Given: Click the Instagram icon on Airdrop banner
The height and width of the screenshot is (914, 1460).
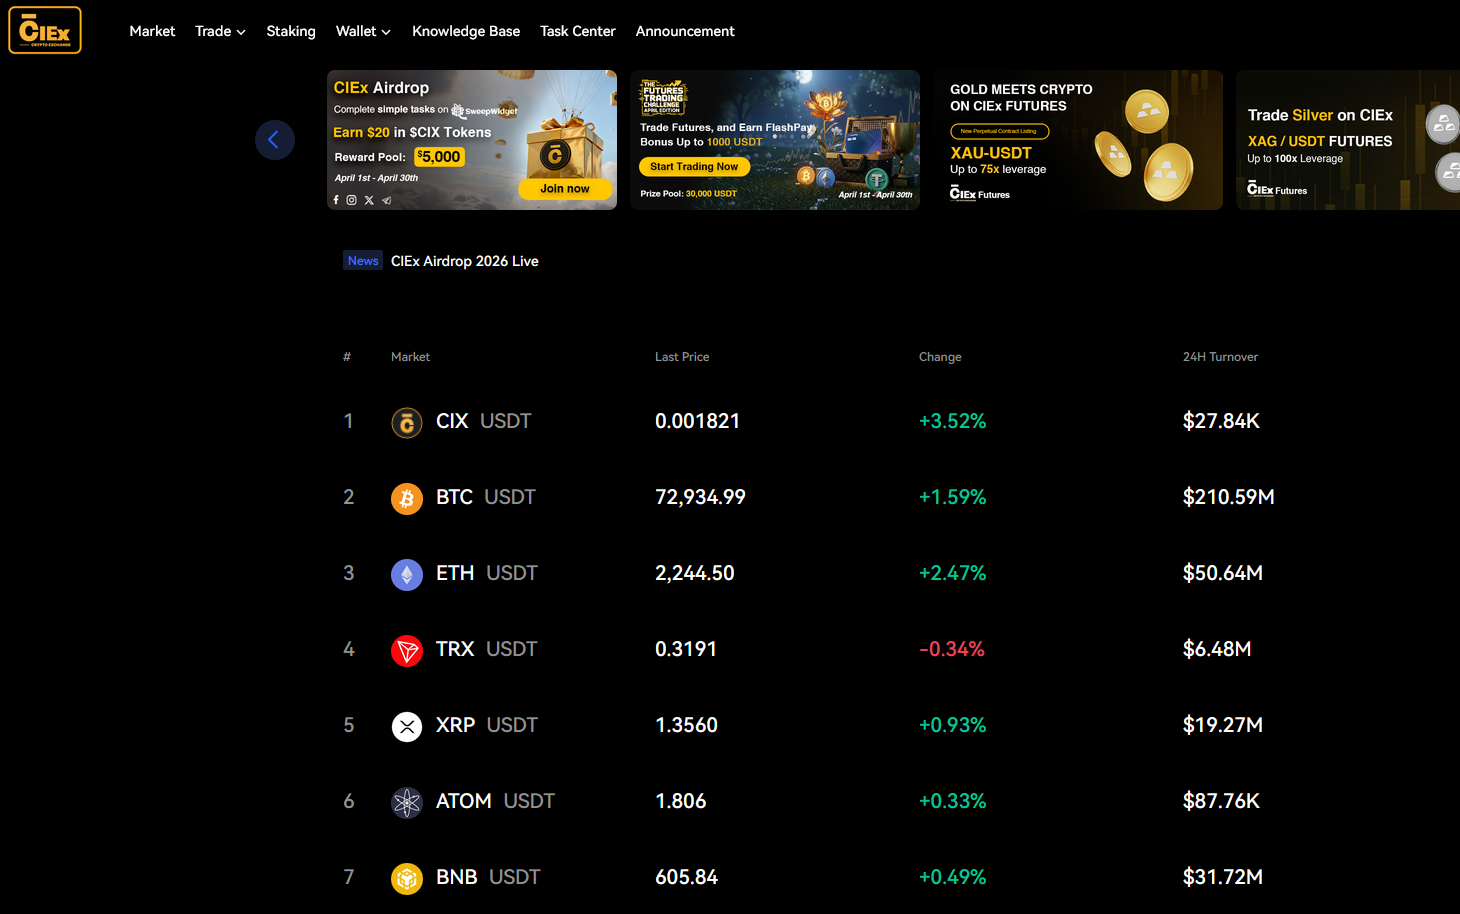Looking at the screenshot, I should pyautogui.click(x=352, y=200).
